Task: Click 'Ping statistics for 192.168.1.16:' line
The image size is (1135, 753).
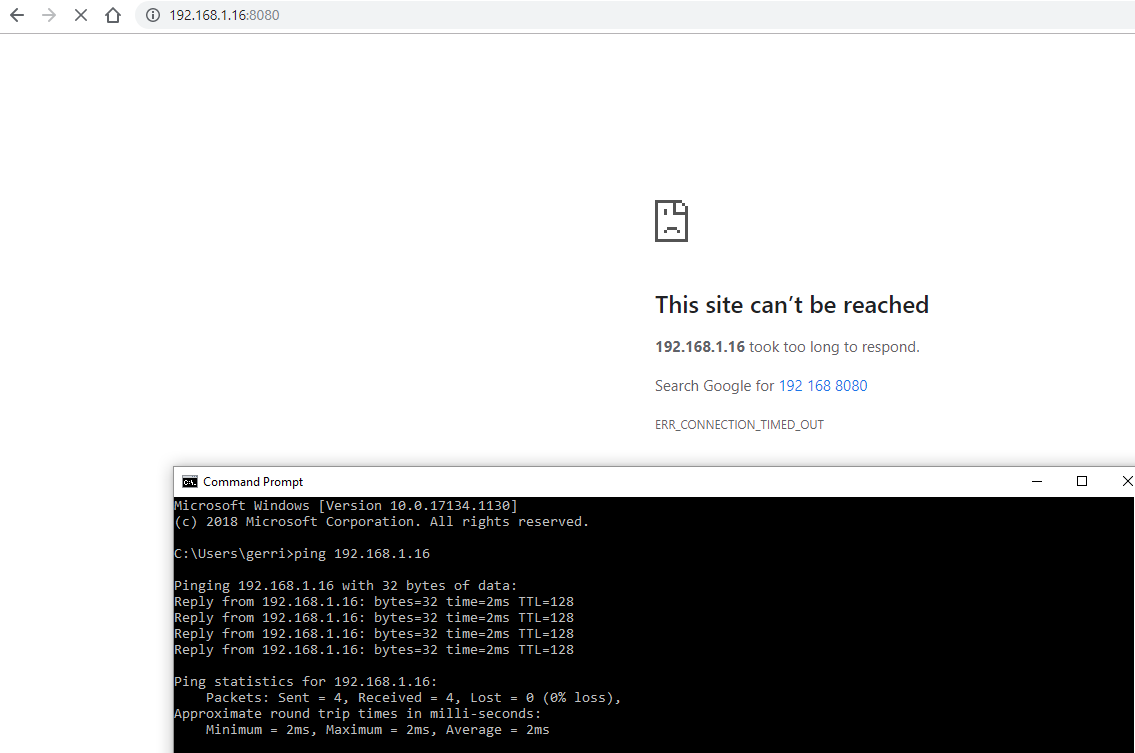Action: (305, 682)
